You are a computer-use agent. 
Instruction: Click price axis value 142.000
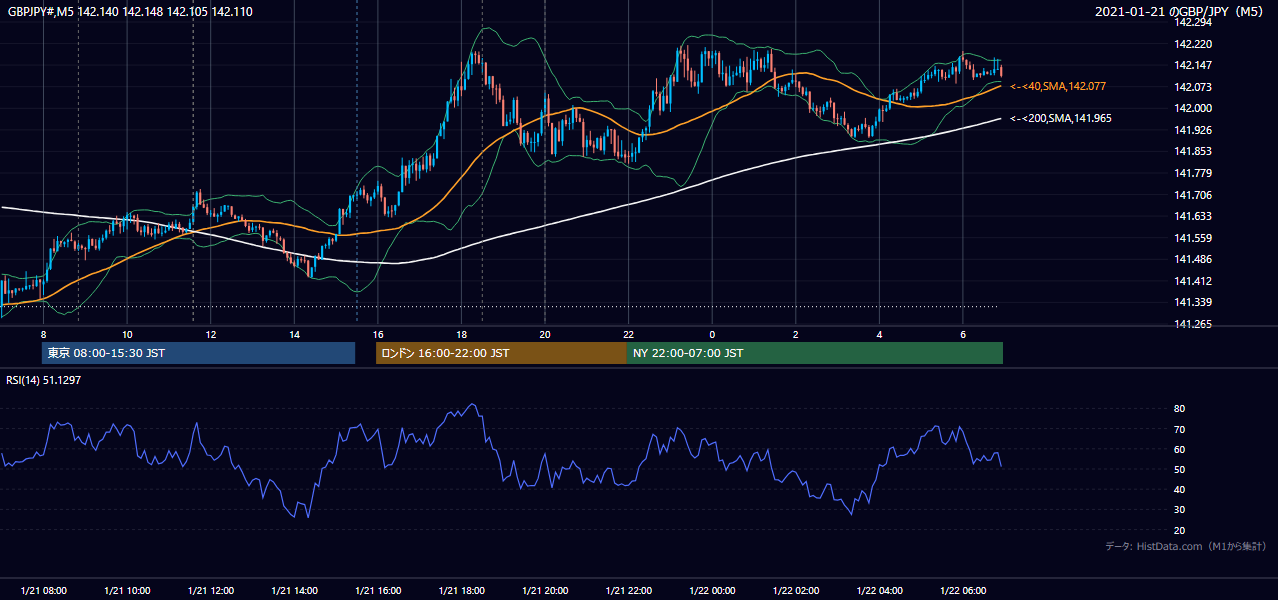[x=1193, y=108]
